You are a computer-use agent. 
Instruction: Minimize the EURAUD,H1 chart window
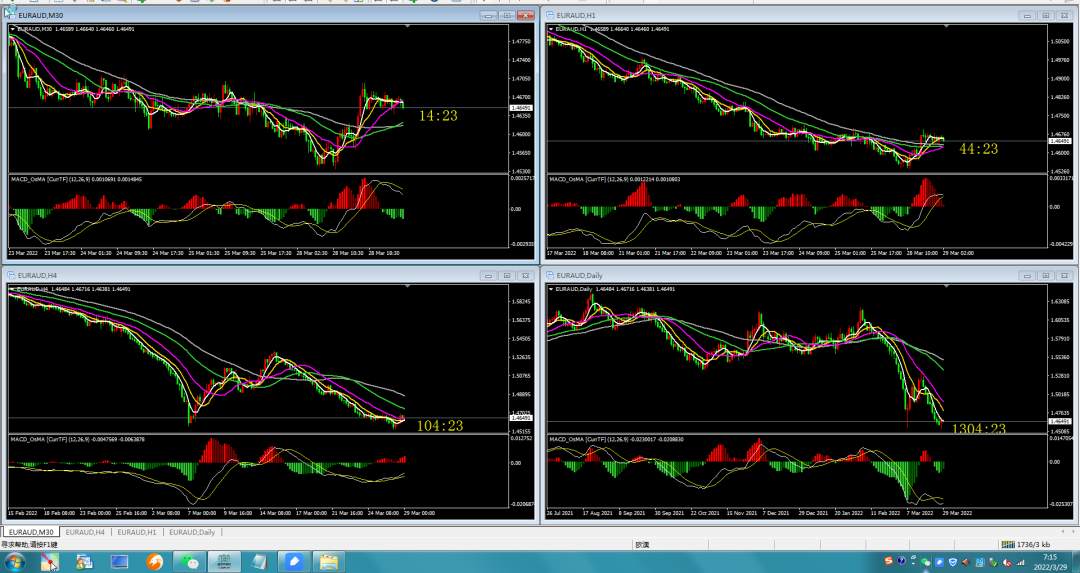pyautogui.click(x=1027, y=15)
